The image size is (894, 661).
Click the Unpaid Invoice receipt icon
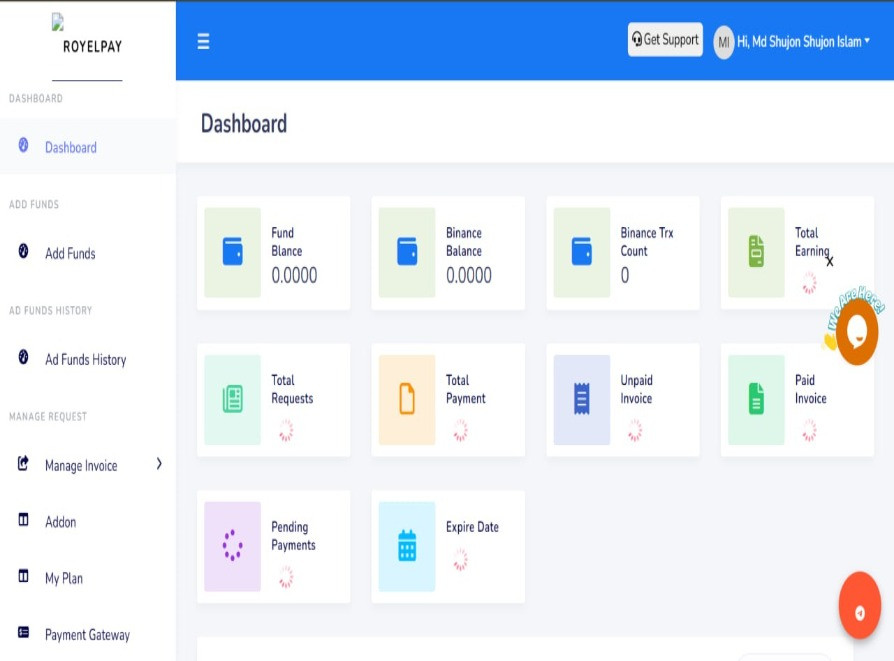click(582, 399)
